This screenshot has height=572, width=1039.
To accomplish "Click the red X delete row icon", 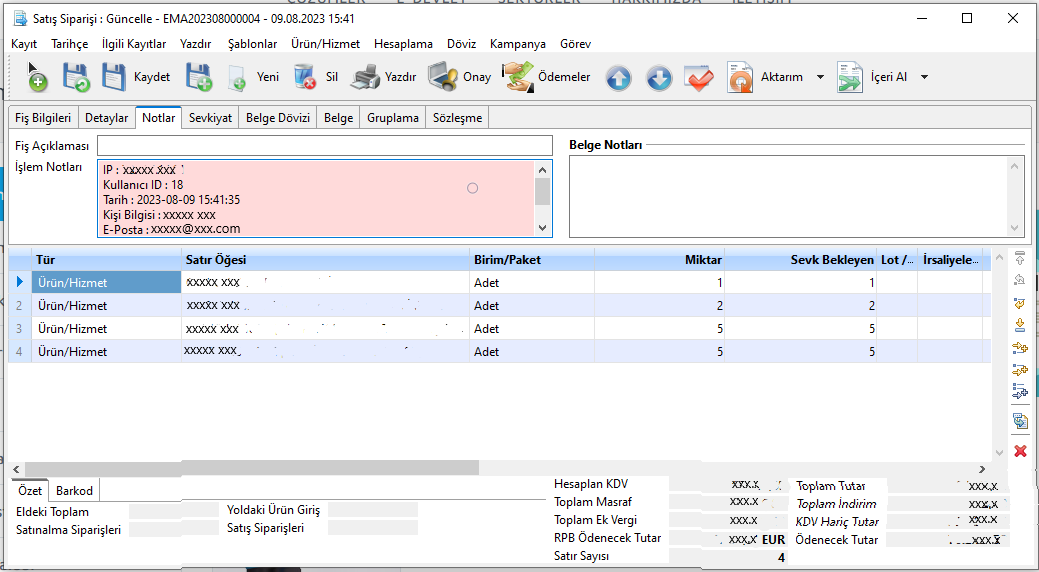I will [1020, 451].
